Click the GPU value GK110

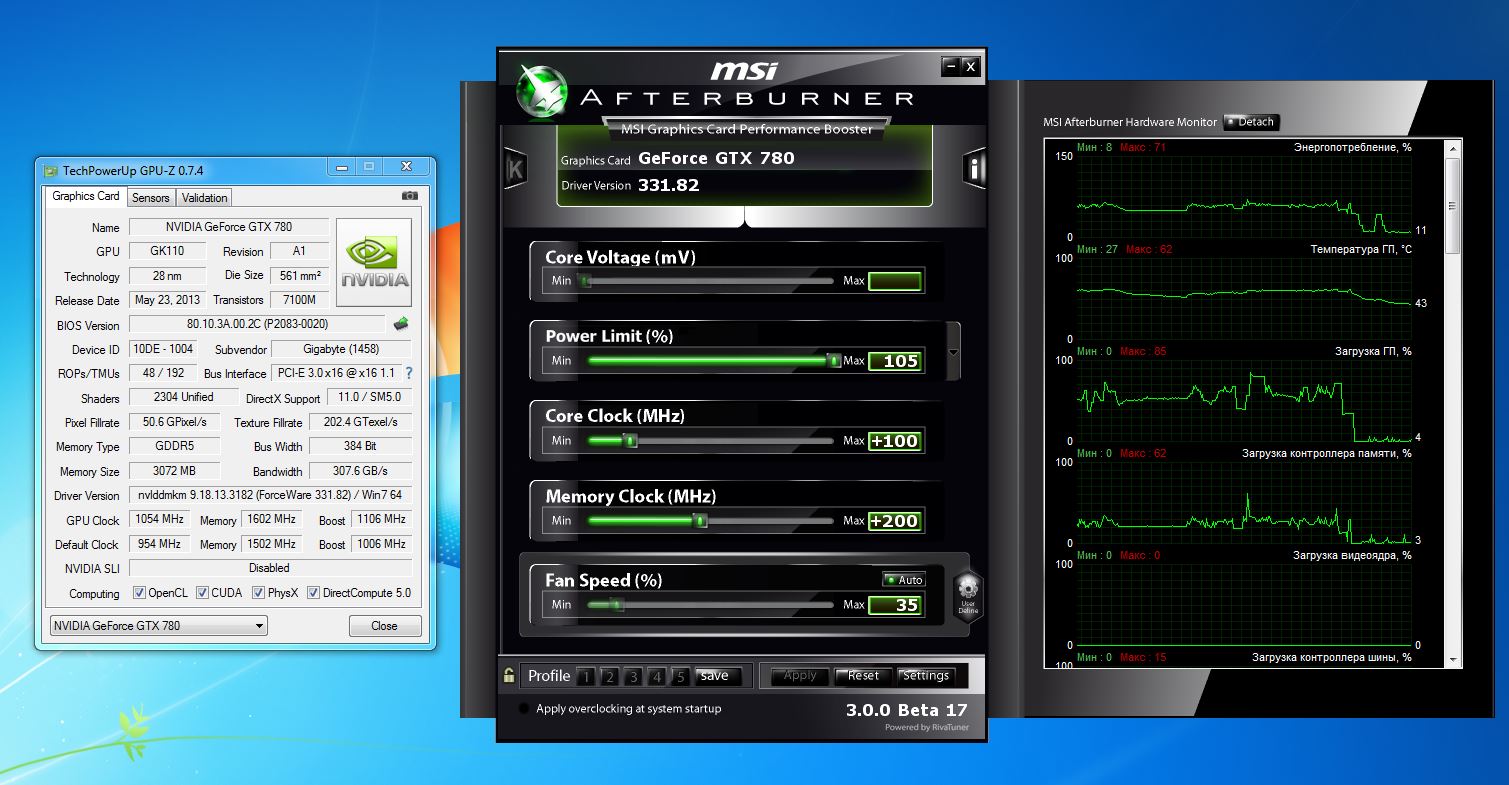coord(167,251)
